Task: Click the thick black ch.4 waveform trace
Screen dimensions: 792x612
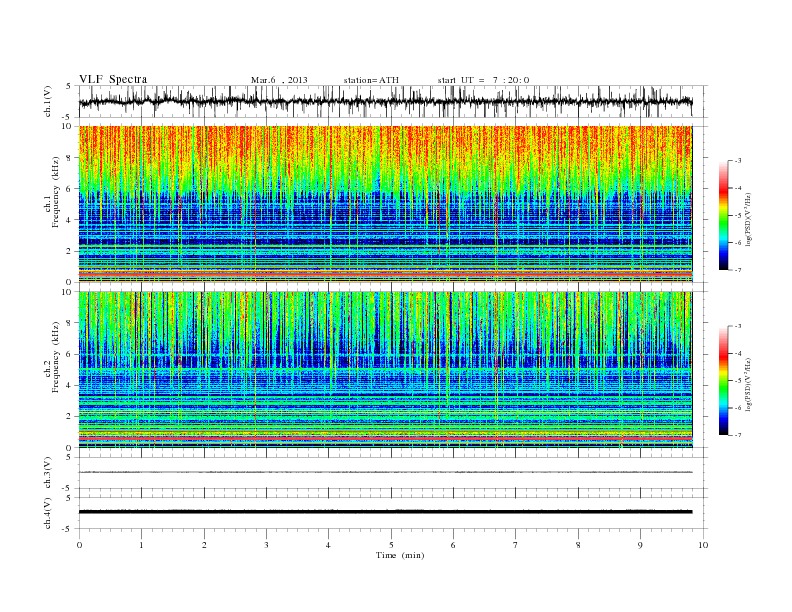Action: click(385, 512)
